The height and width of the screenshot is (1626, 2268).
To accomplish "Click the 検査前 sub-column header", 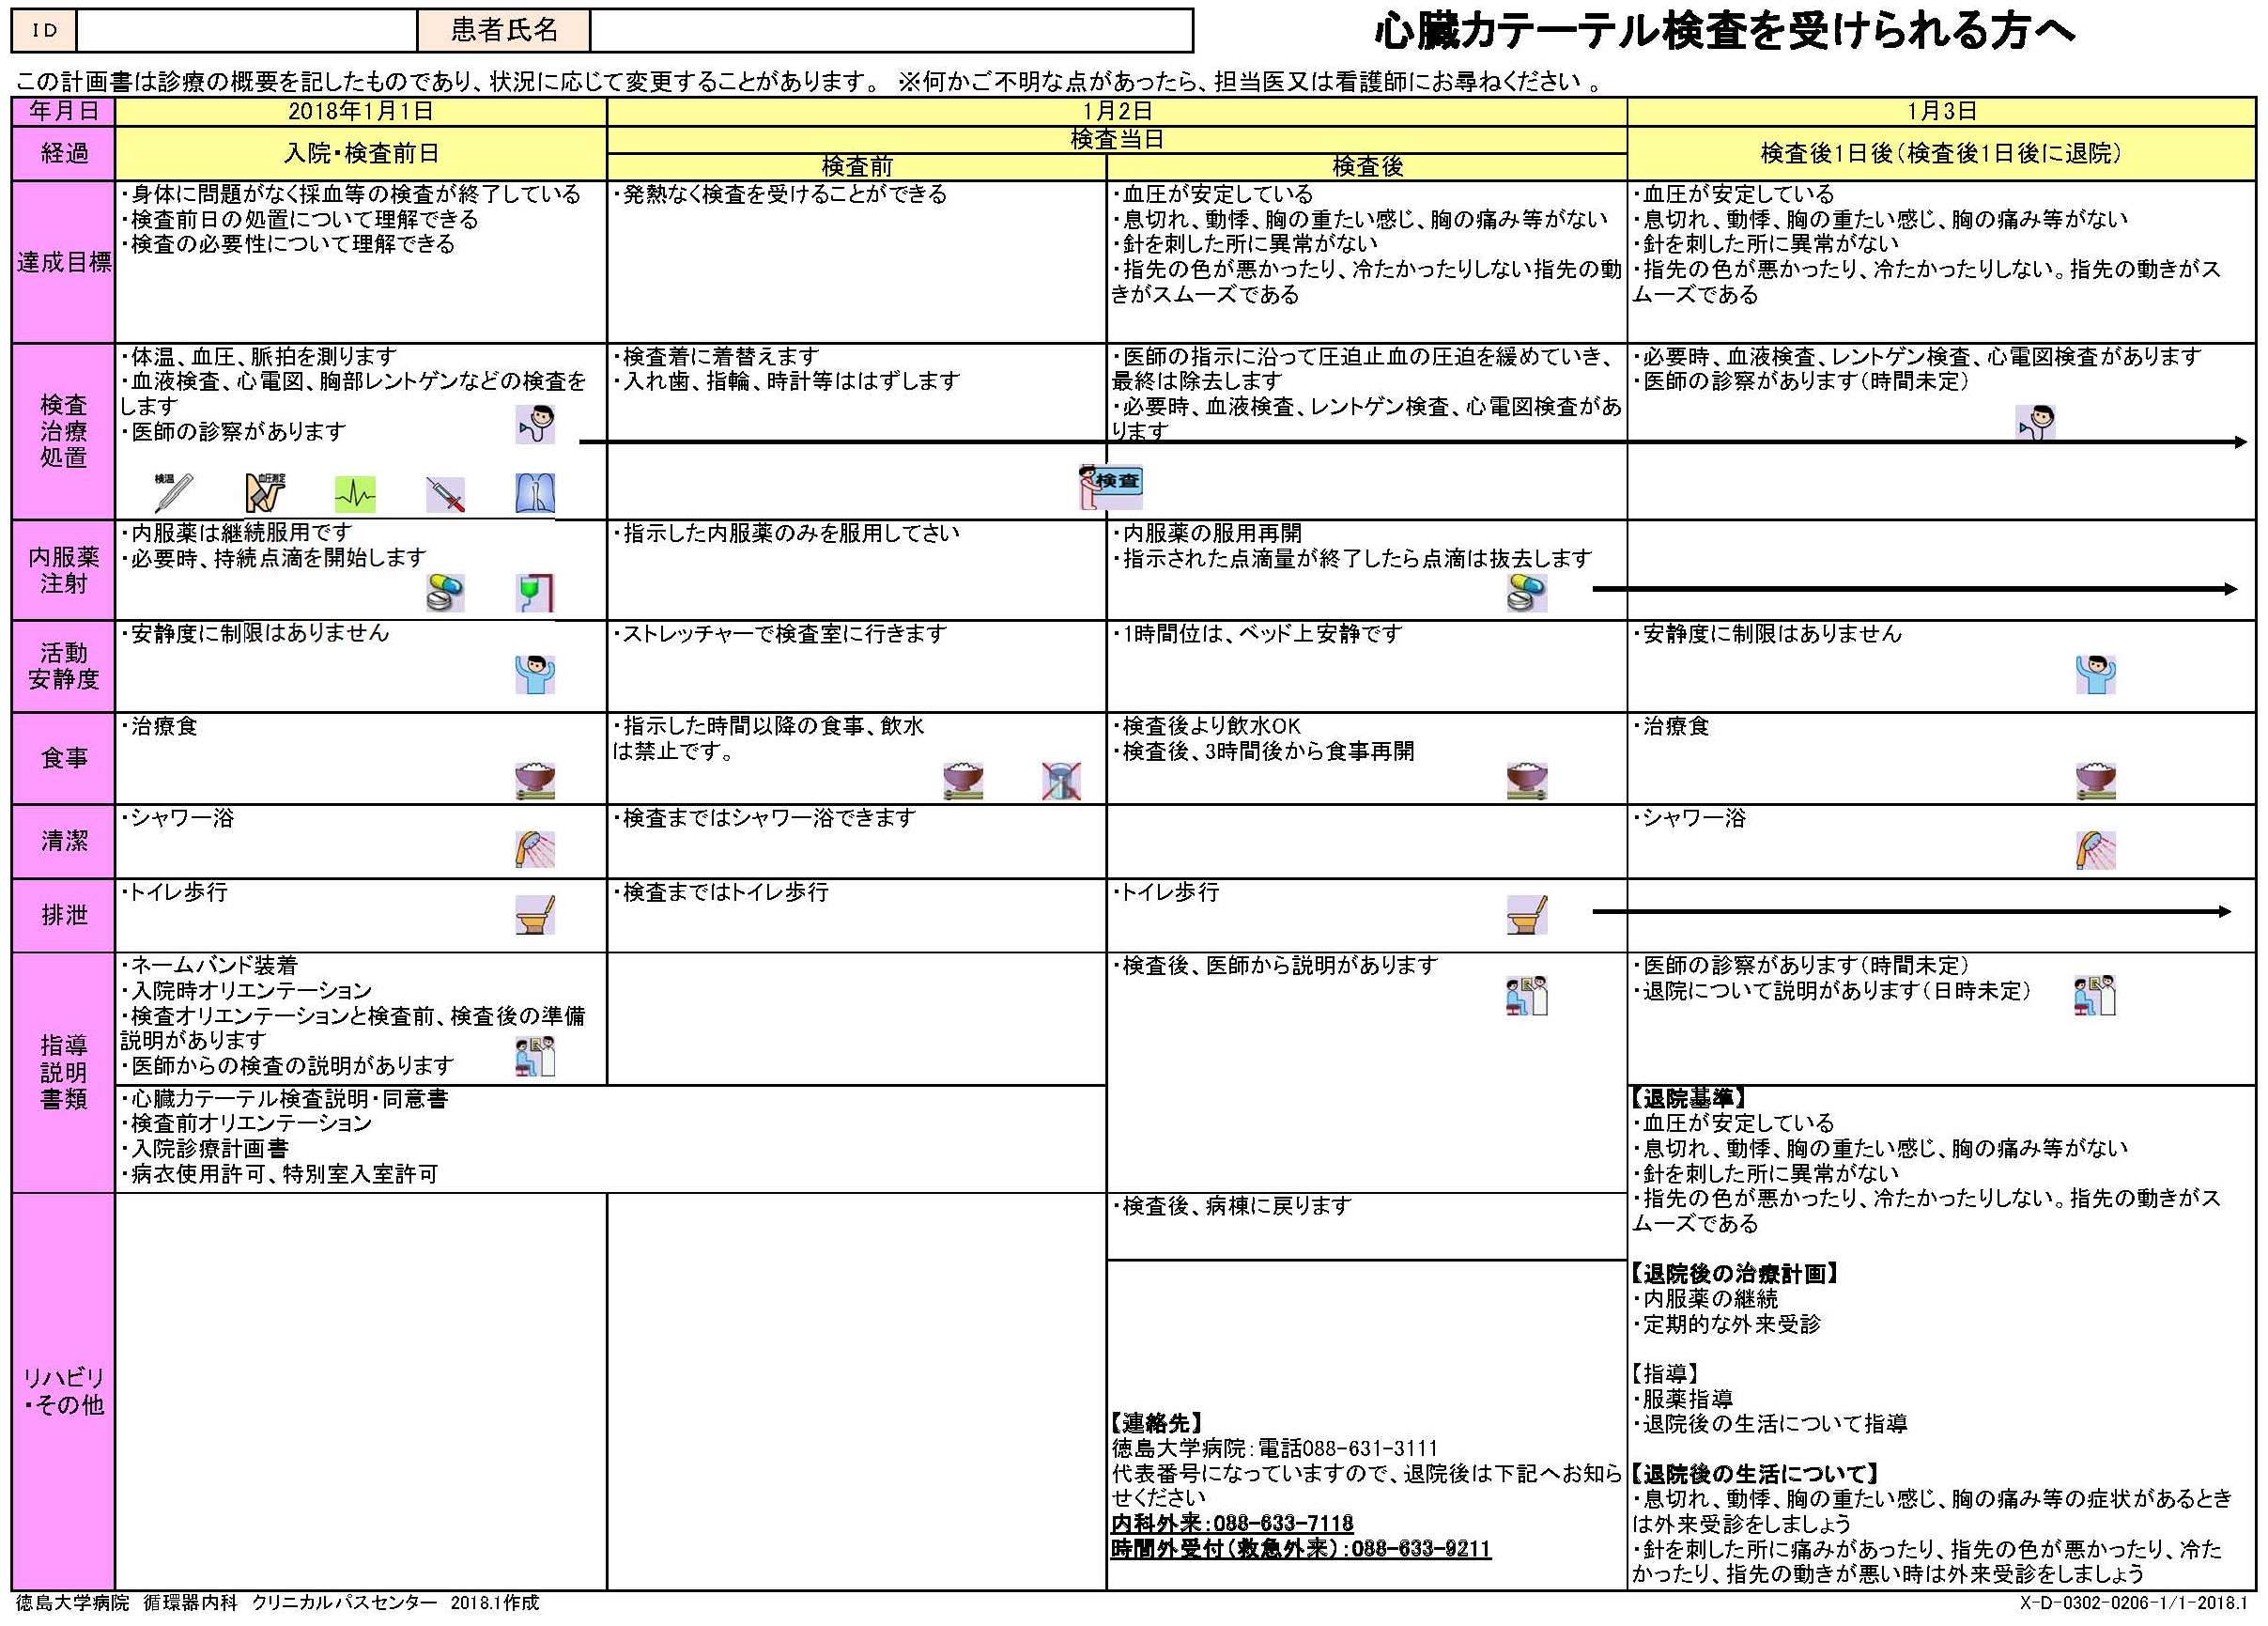I will 857,166.
